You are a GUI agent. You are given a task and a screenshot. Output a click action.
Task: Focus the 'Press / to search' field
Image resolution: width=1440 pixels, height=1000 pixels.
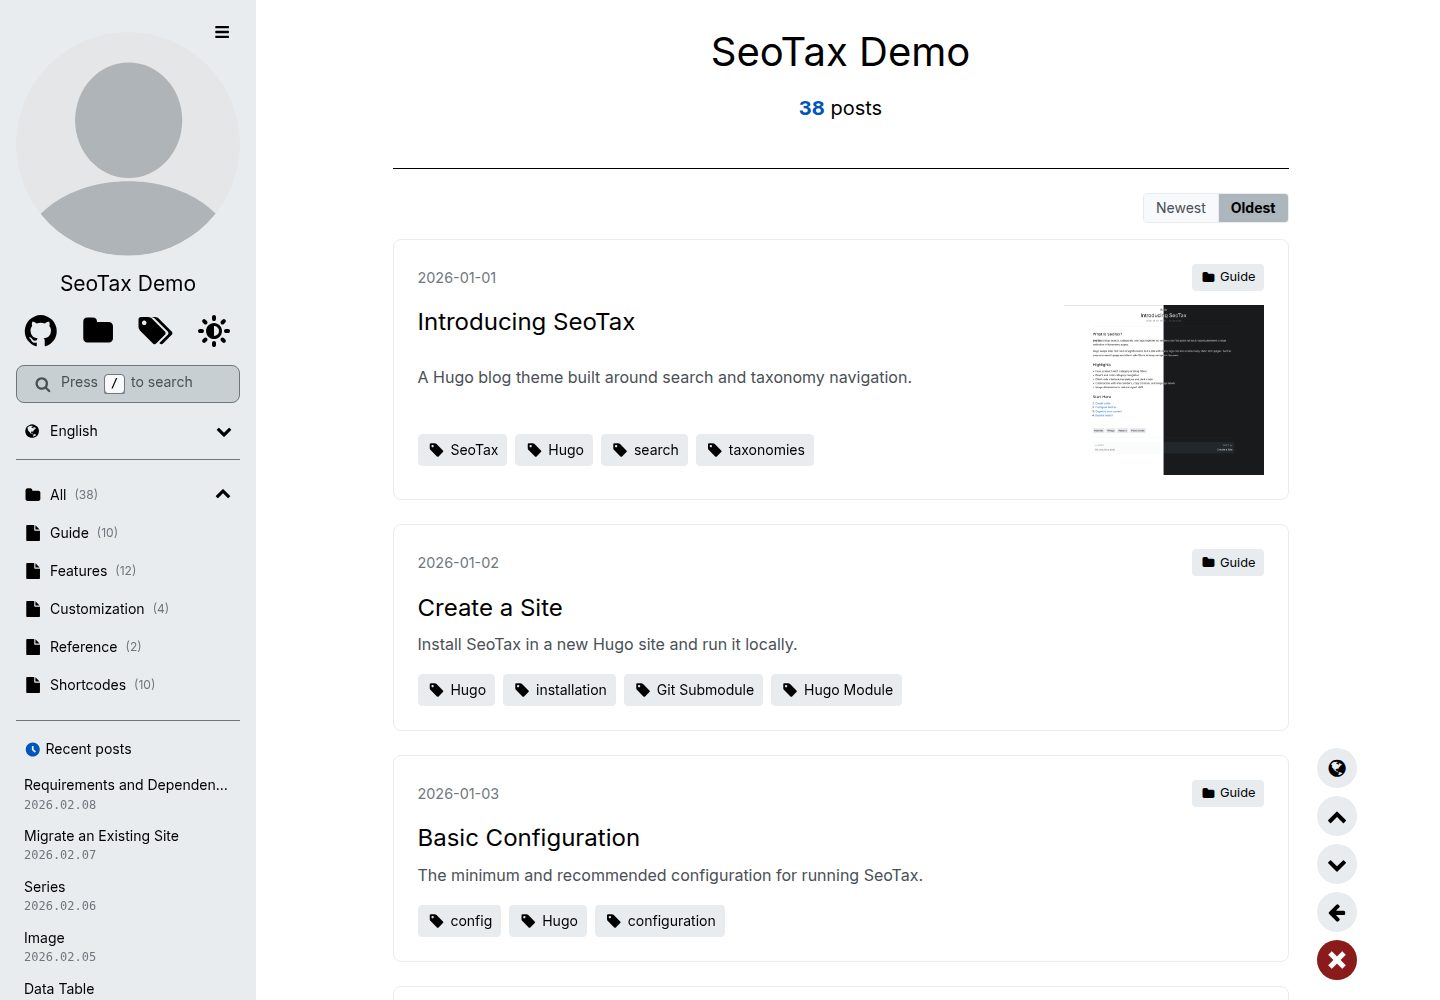pos(128,384)
